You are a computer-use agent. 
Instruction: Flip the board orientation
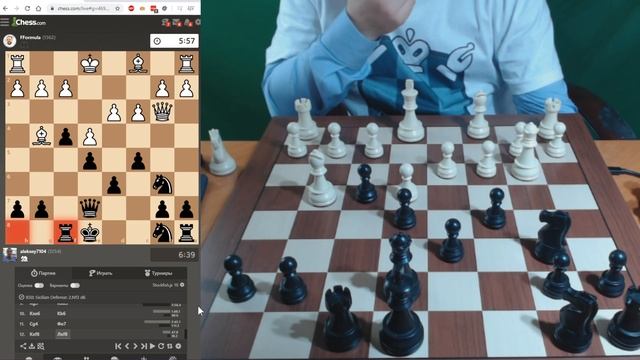tap(169, 346)
